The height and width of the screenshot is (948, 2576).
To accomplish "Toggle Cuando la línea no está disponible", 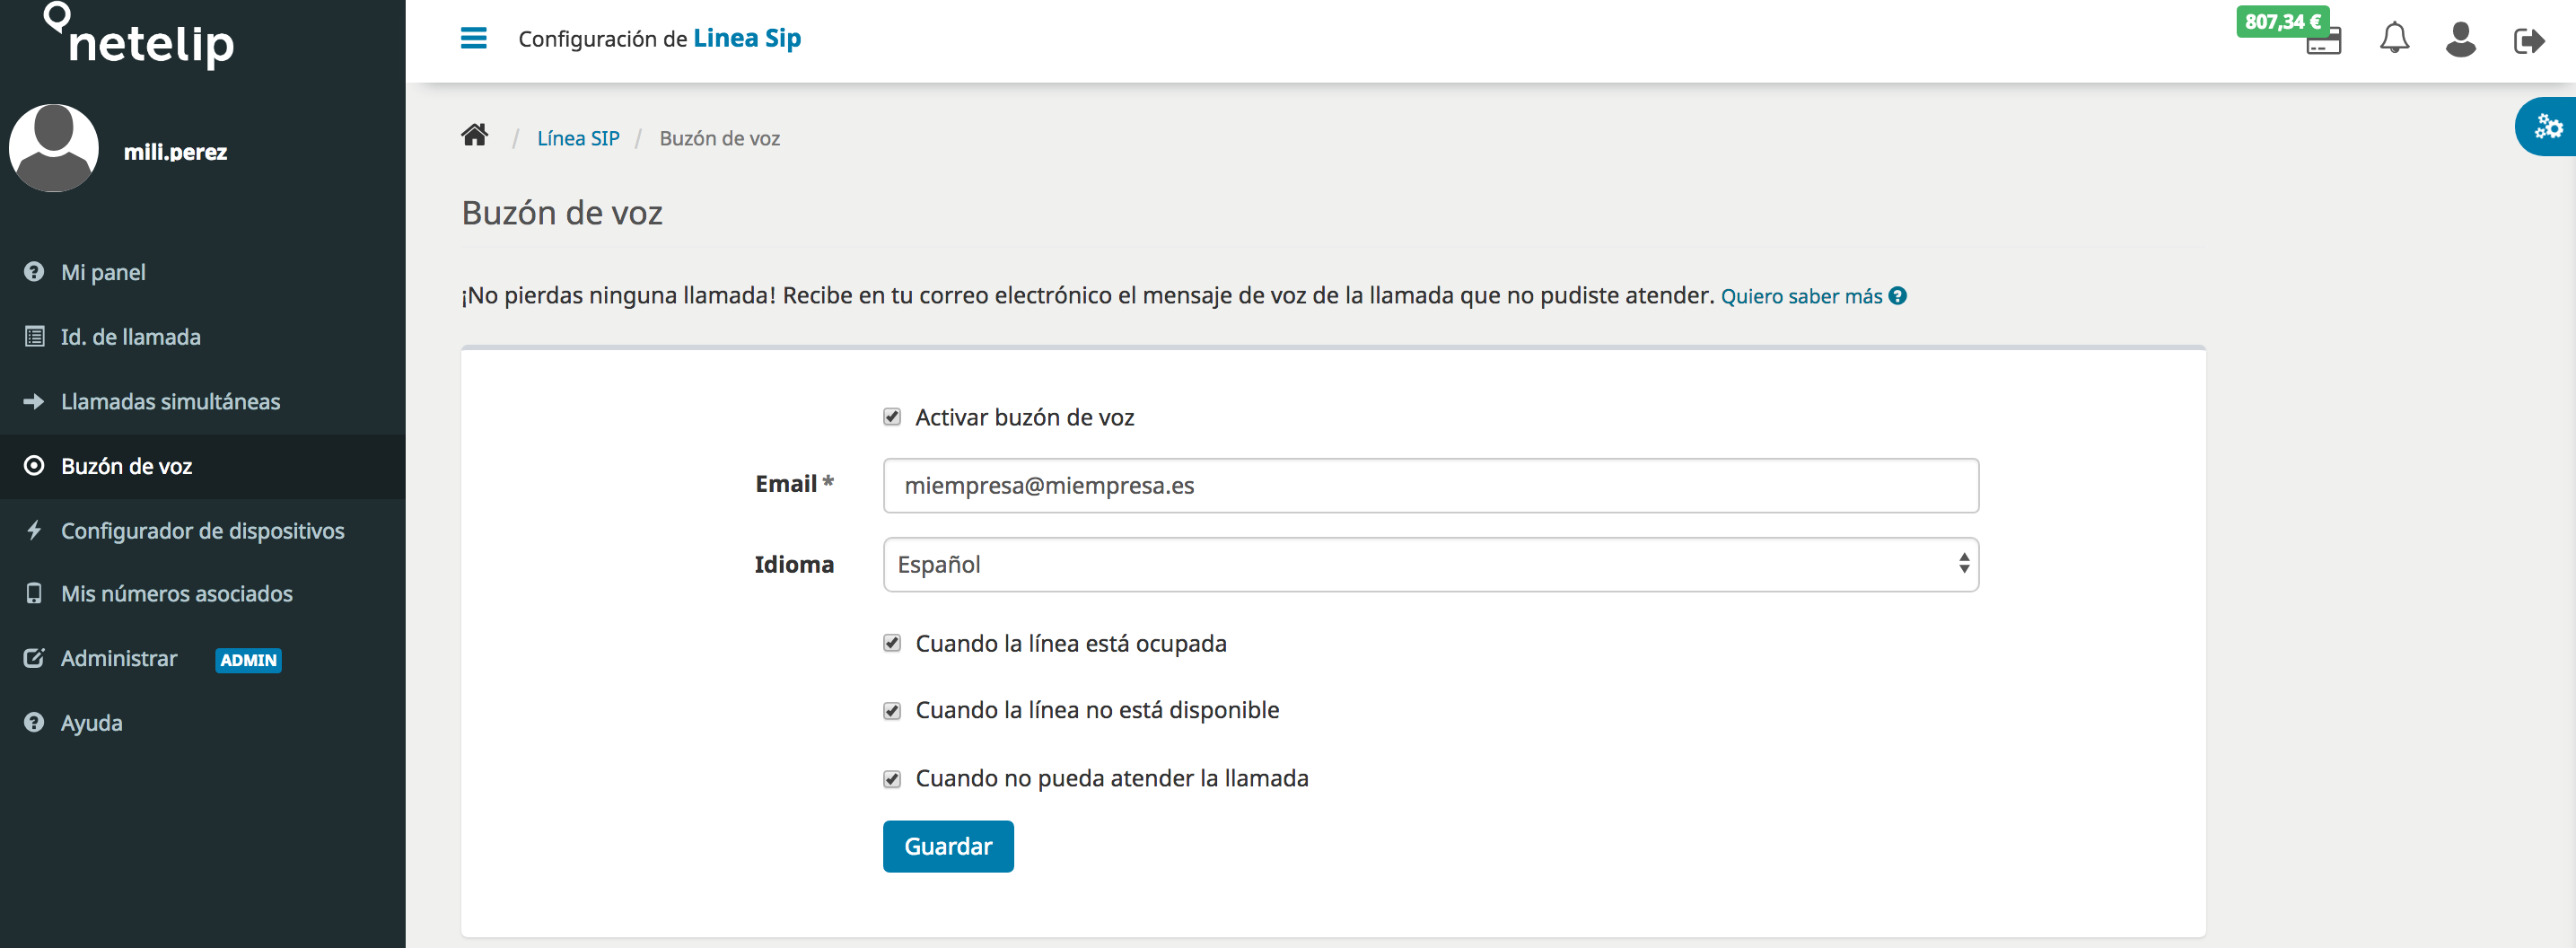I will [x=892, y=710].
